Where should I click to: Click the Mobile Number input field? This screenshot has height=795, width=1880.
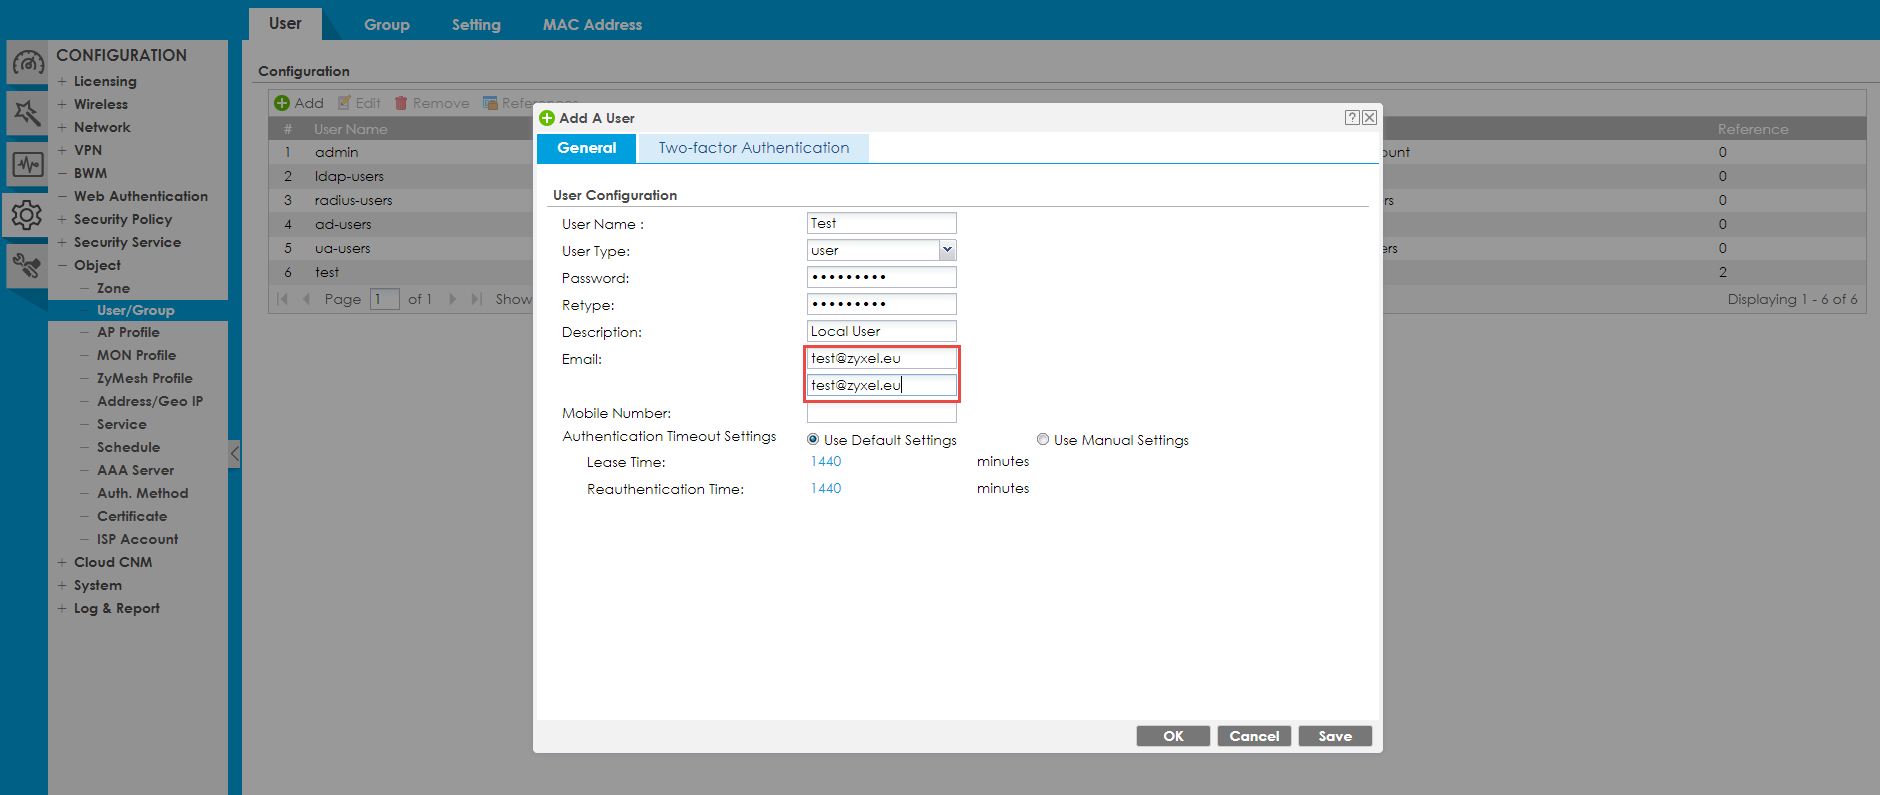coord(881,413)
